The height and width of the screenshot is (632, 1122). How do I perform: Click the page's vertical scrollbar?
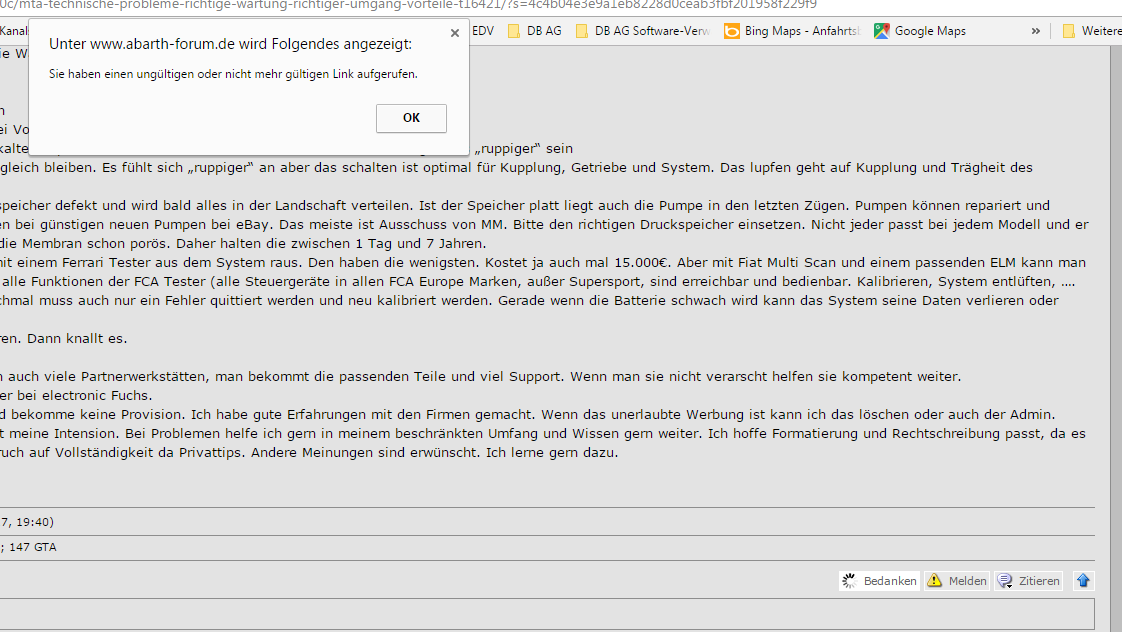[x=1116, y=300]
